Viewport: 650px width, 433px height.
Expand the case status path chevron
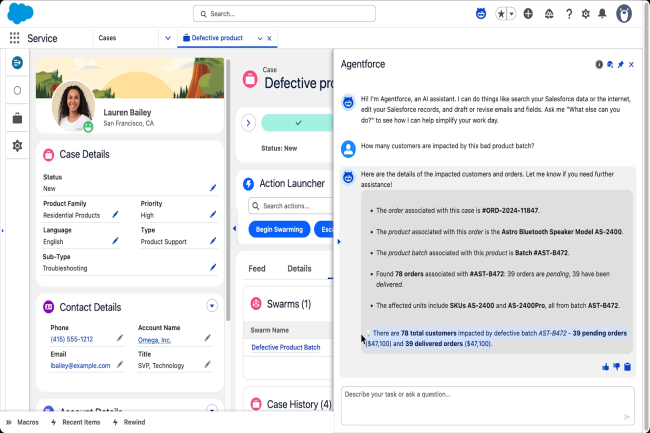tap(249, 123)
